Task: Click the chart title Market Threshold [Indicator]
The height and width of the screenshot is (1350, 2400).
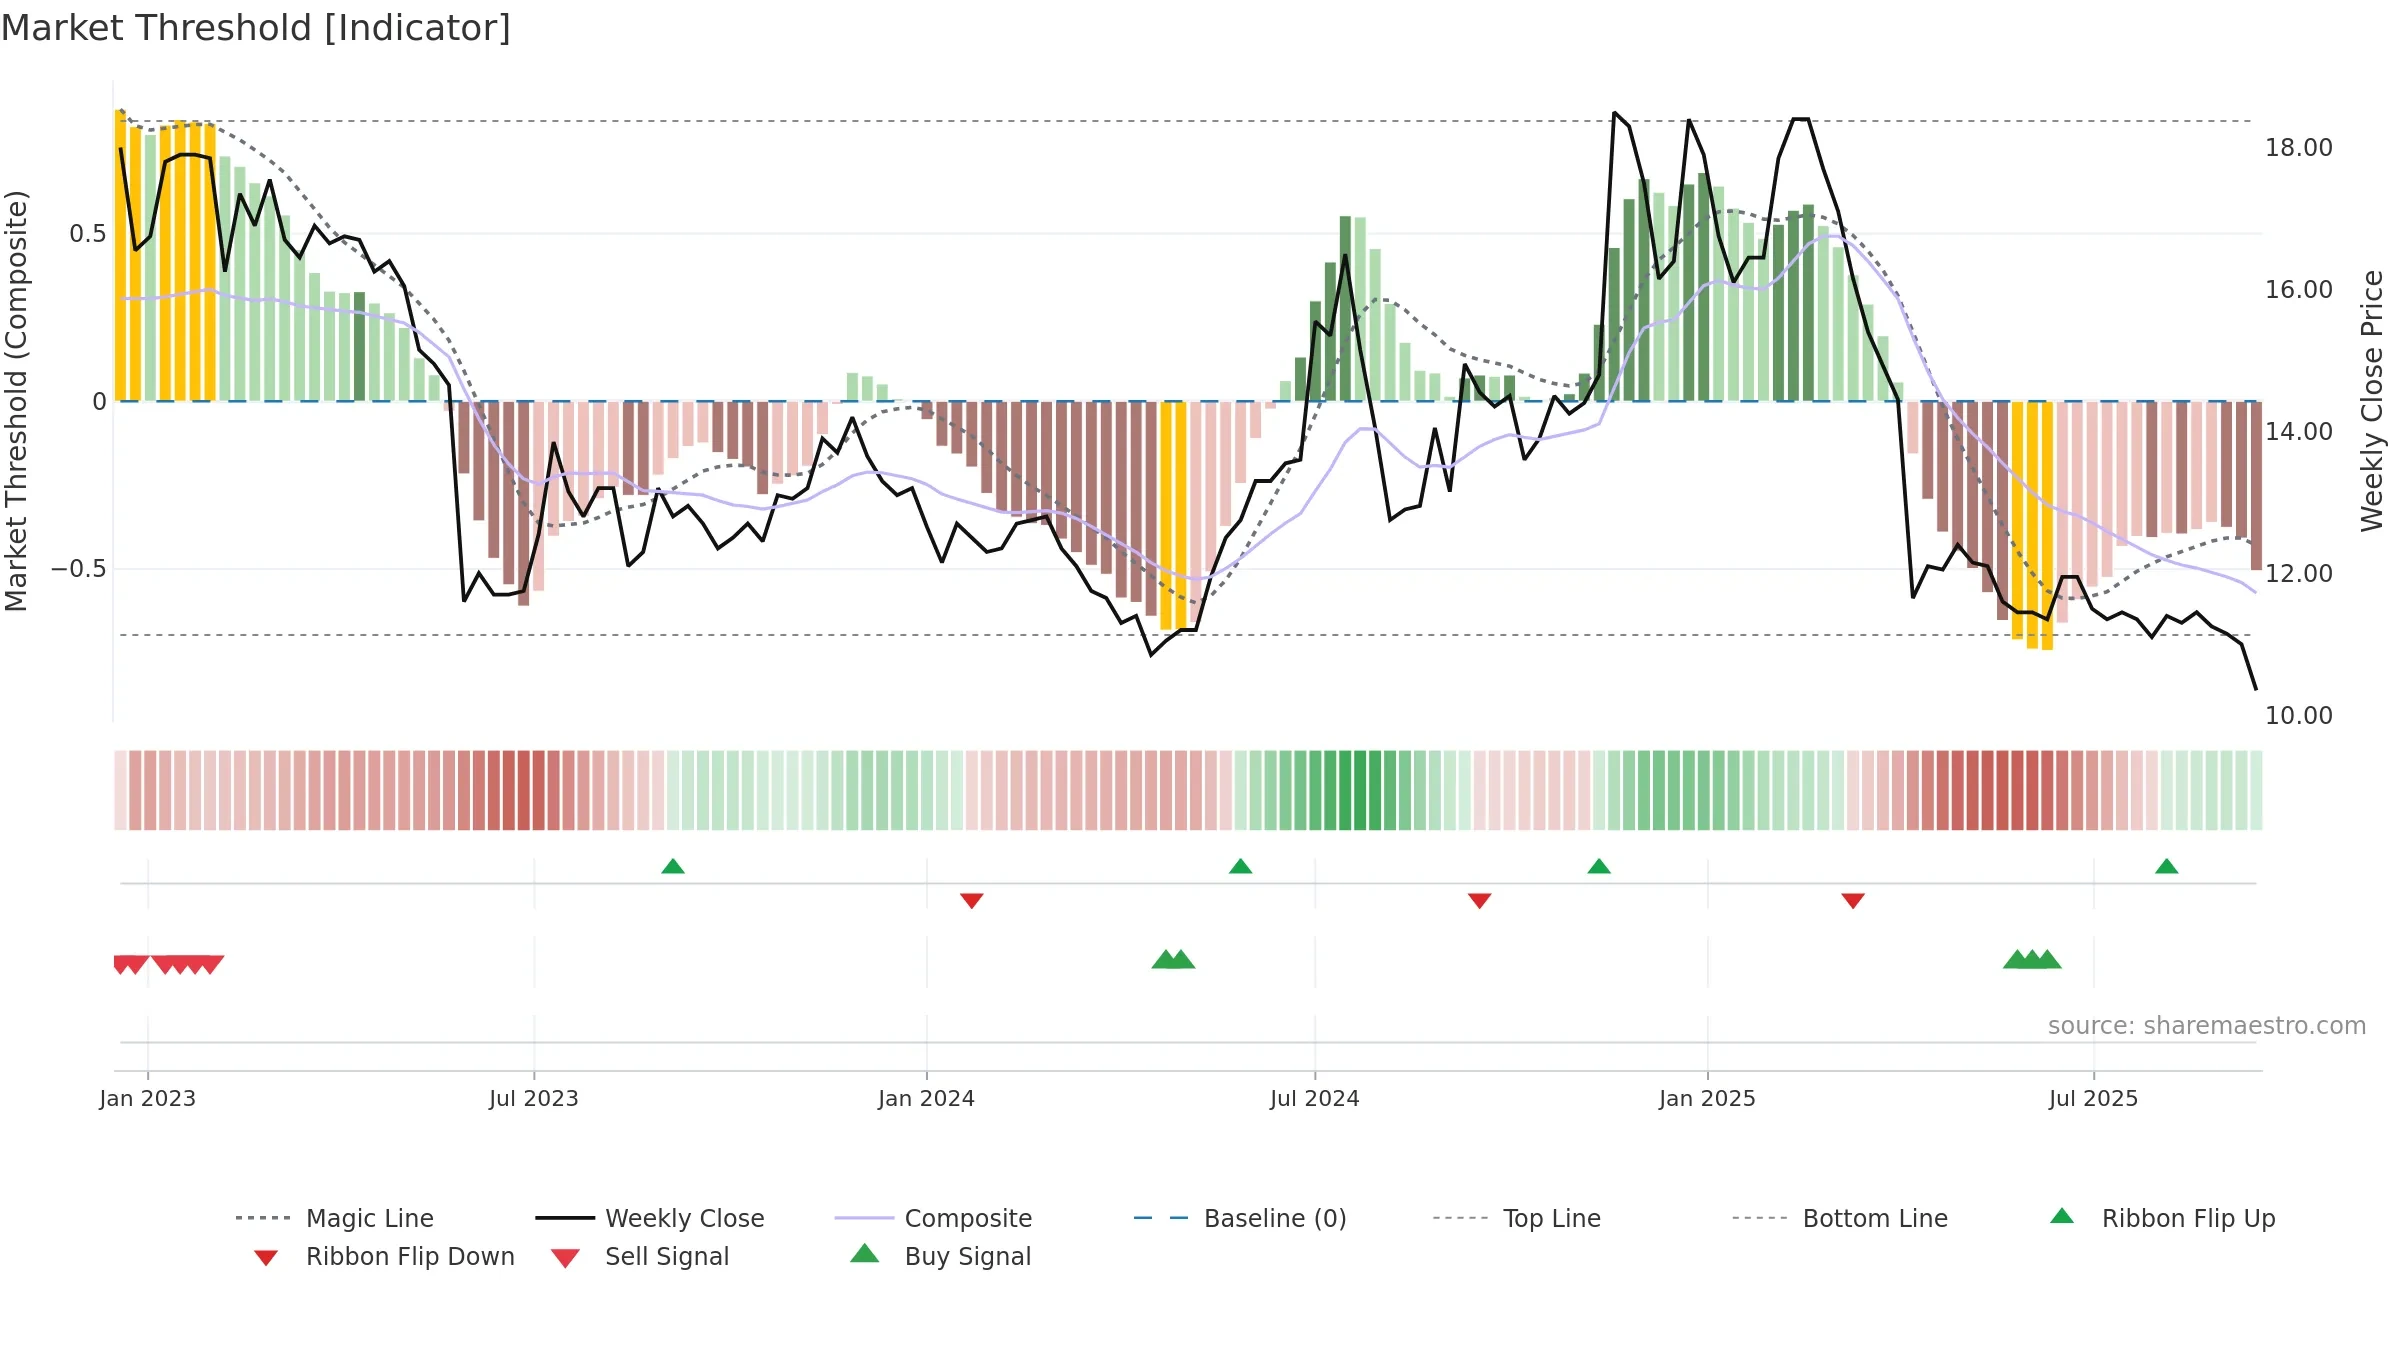Action: click(x=256, y=28)
